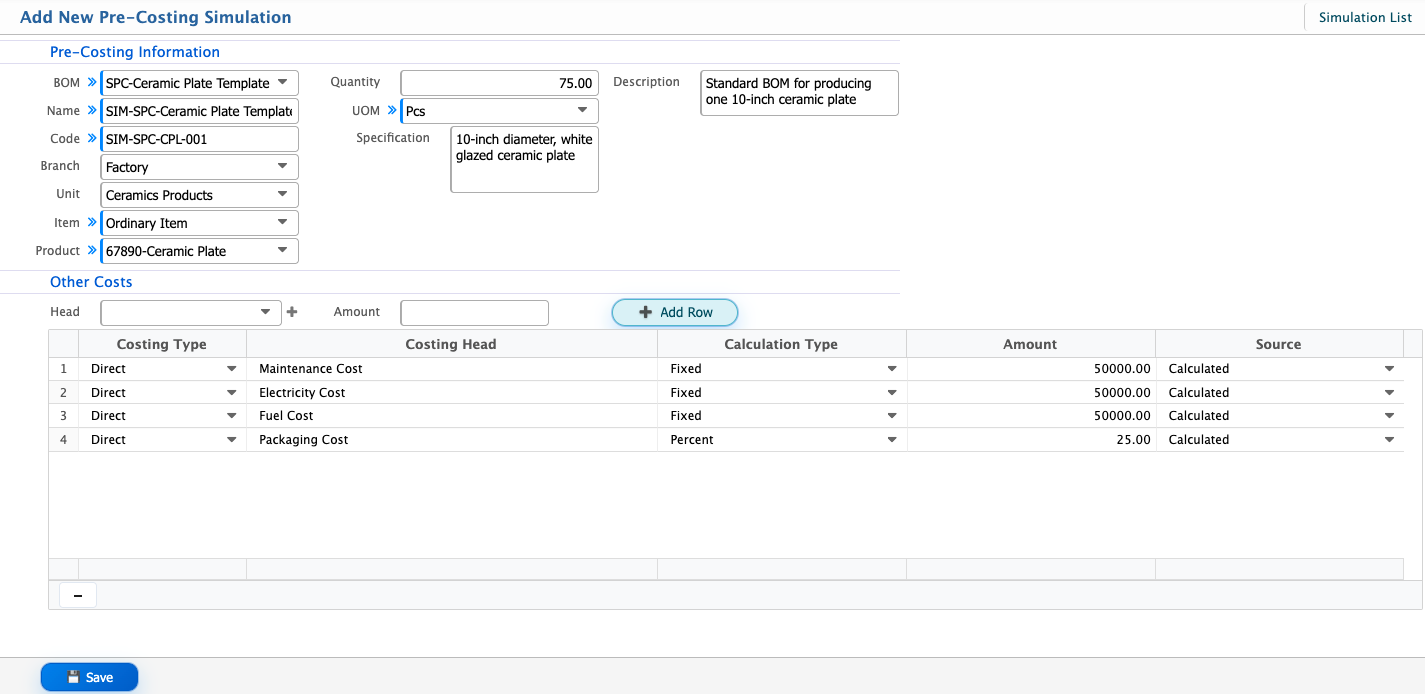The height and width of the screenshot is (694, 1425).
Task: Focus the Quantity input field
Action: click(500, 83)
